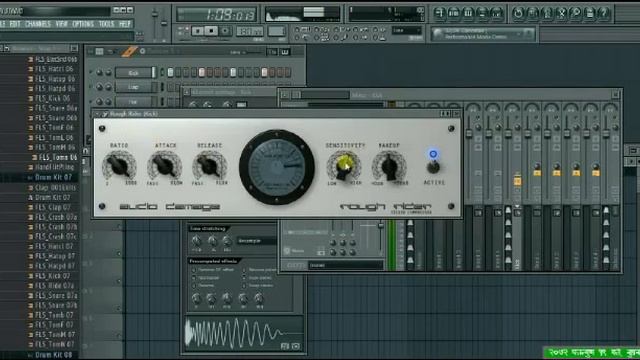Select the second channel button below Kick
This screenshot has width=640, height=360.
pos(133,87)
